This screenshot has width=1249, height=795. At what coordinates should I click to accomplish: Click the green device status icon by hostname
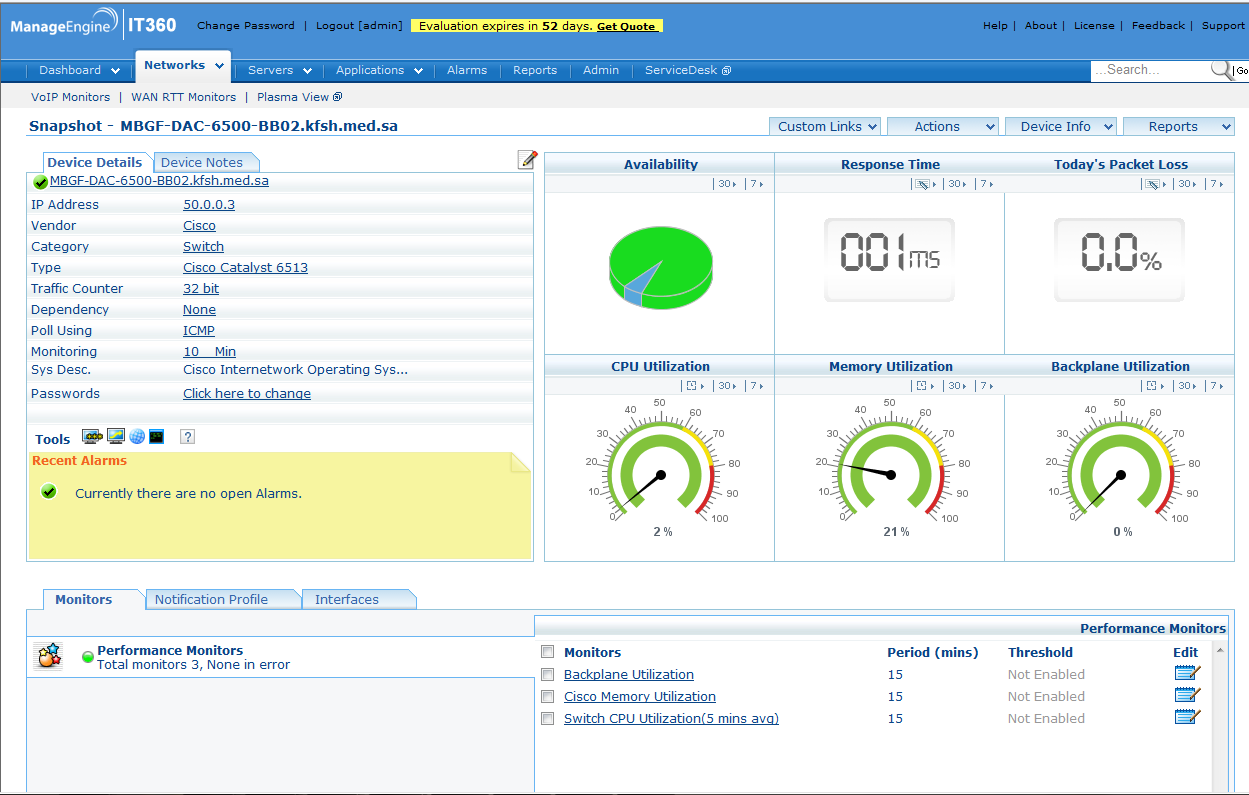pyautogui.click(x=40, y=182)
